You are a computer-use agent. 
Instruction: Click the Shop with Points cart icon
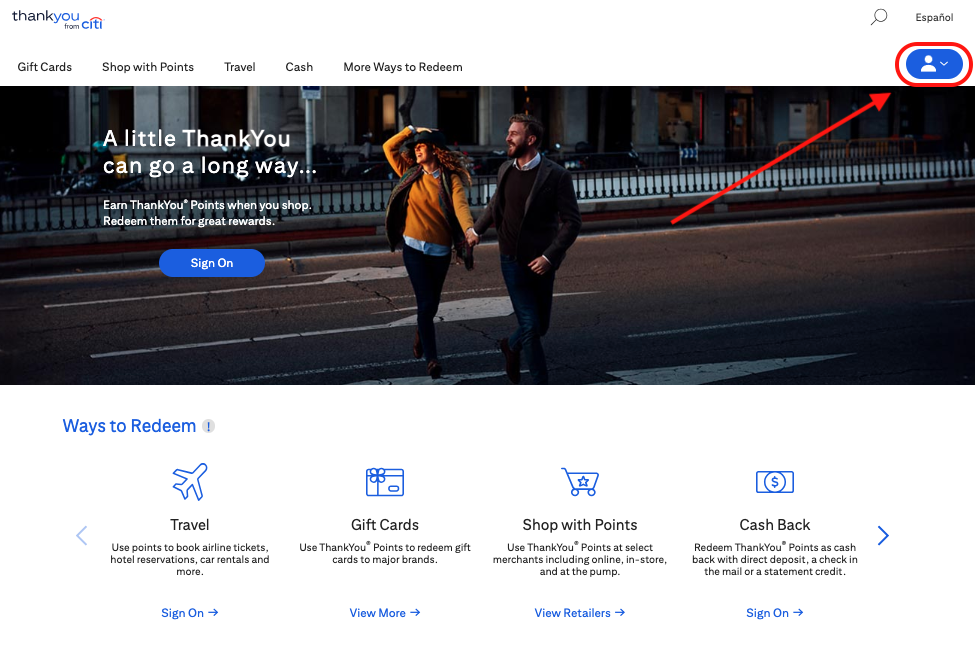(579, 481)
